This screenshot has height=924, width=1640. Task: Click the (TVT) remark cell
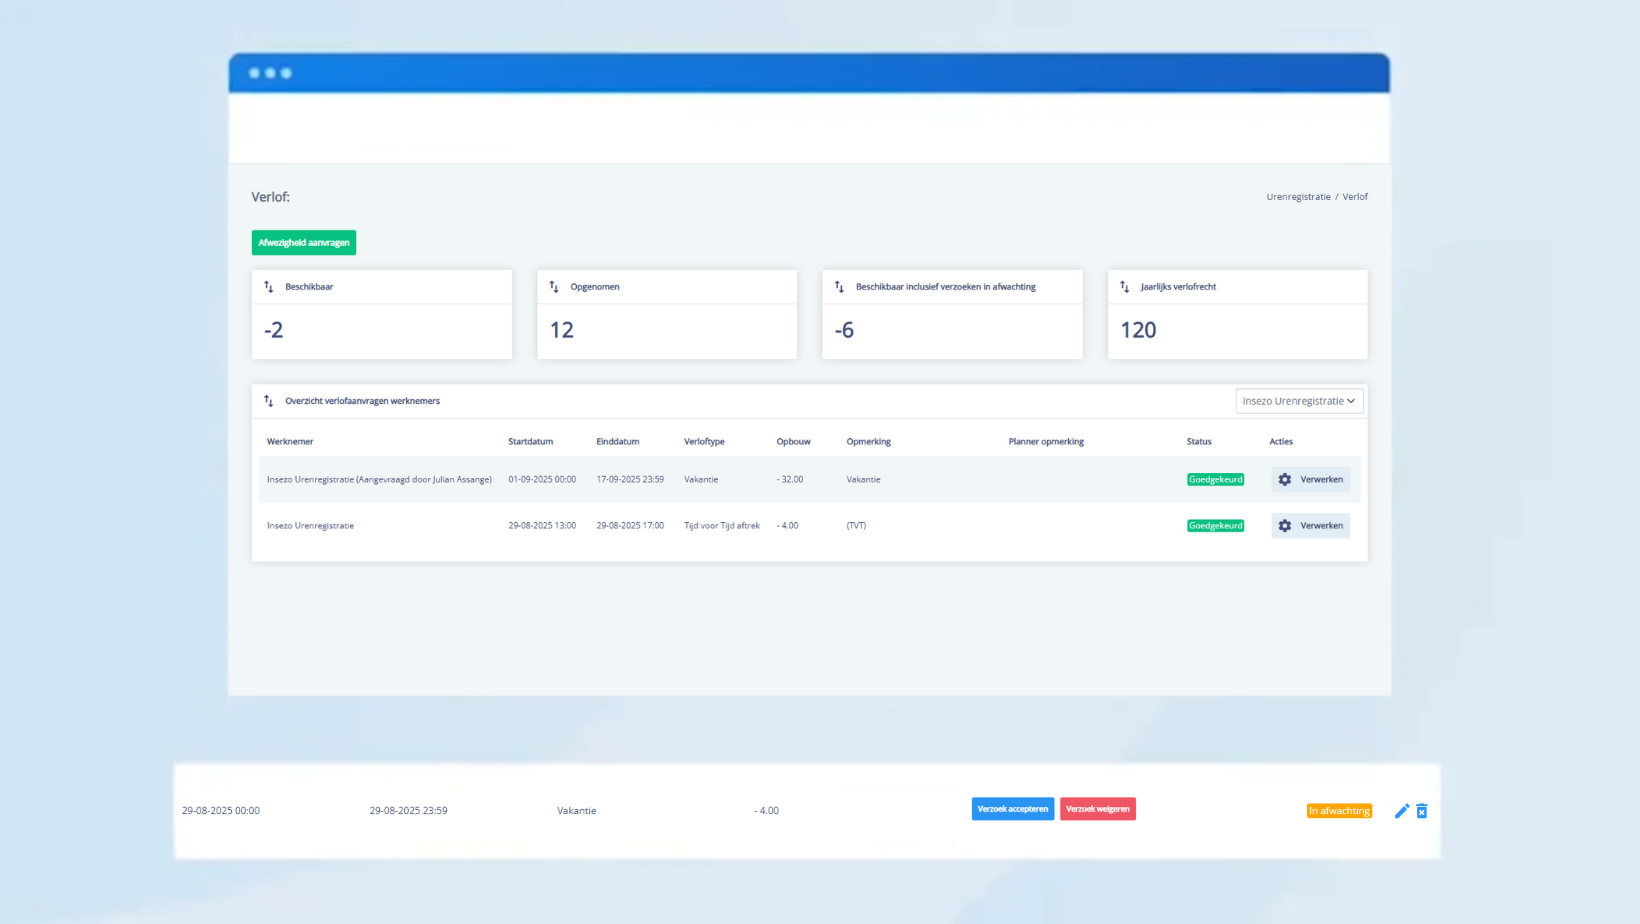coord(856,526)
